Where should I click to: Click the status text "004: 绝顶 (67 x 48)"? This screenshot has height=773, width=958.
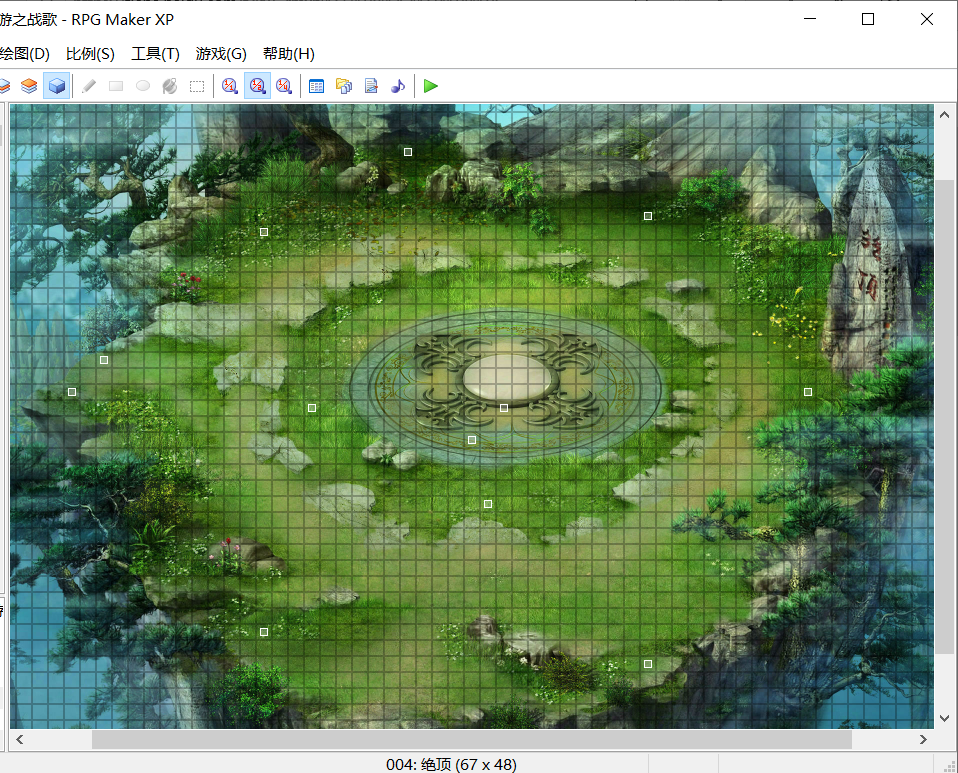pyautogui.click(x=451, y=764)
